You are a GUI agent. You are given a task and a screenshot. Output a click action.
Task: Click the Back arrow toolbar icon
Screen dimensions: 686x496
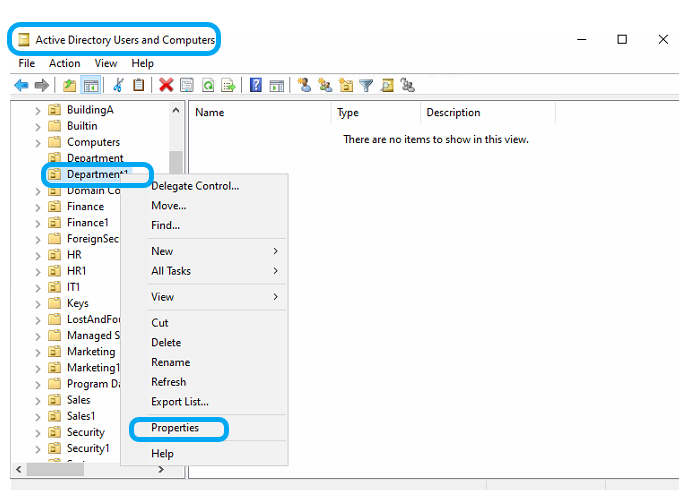pyautogui.click(x=21, y=85)
